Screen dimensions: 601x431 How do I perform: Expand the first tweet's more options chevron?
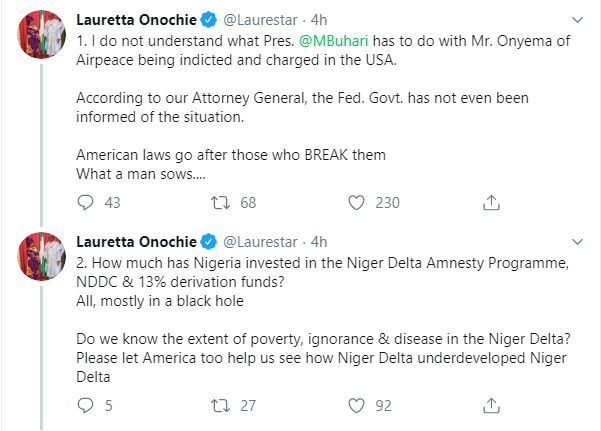tap(576, 18)
